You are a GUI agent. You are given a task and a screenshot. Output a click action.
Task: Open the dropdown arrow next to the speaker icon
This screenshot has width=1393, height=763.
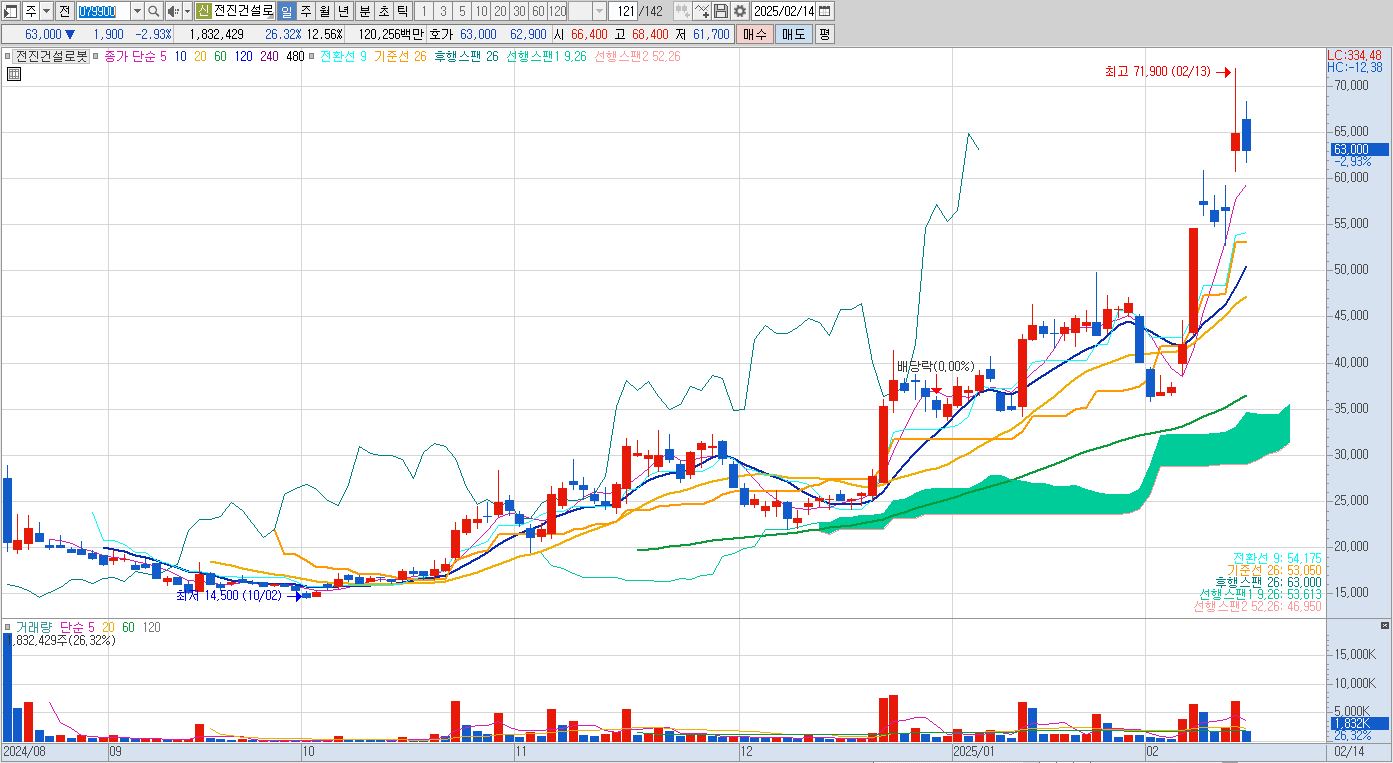tap(187, 11)
